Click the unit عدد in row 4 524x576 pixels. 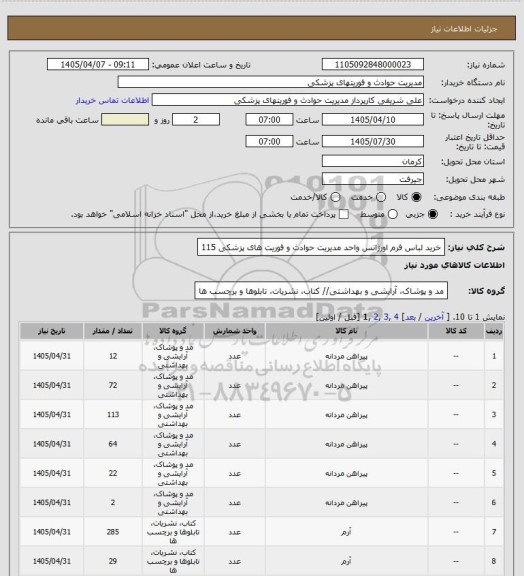[234, 444]
